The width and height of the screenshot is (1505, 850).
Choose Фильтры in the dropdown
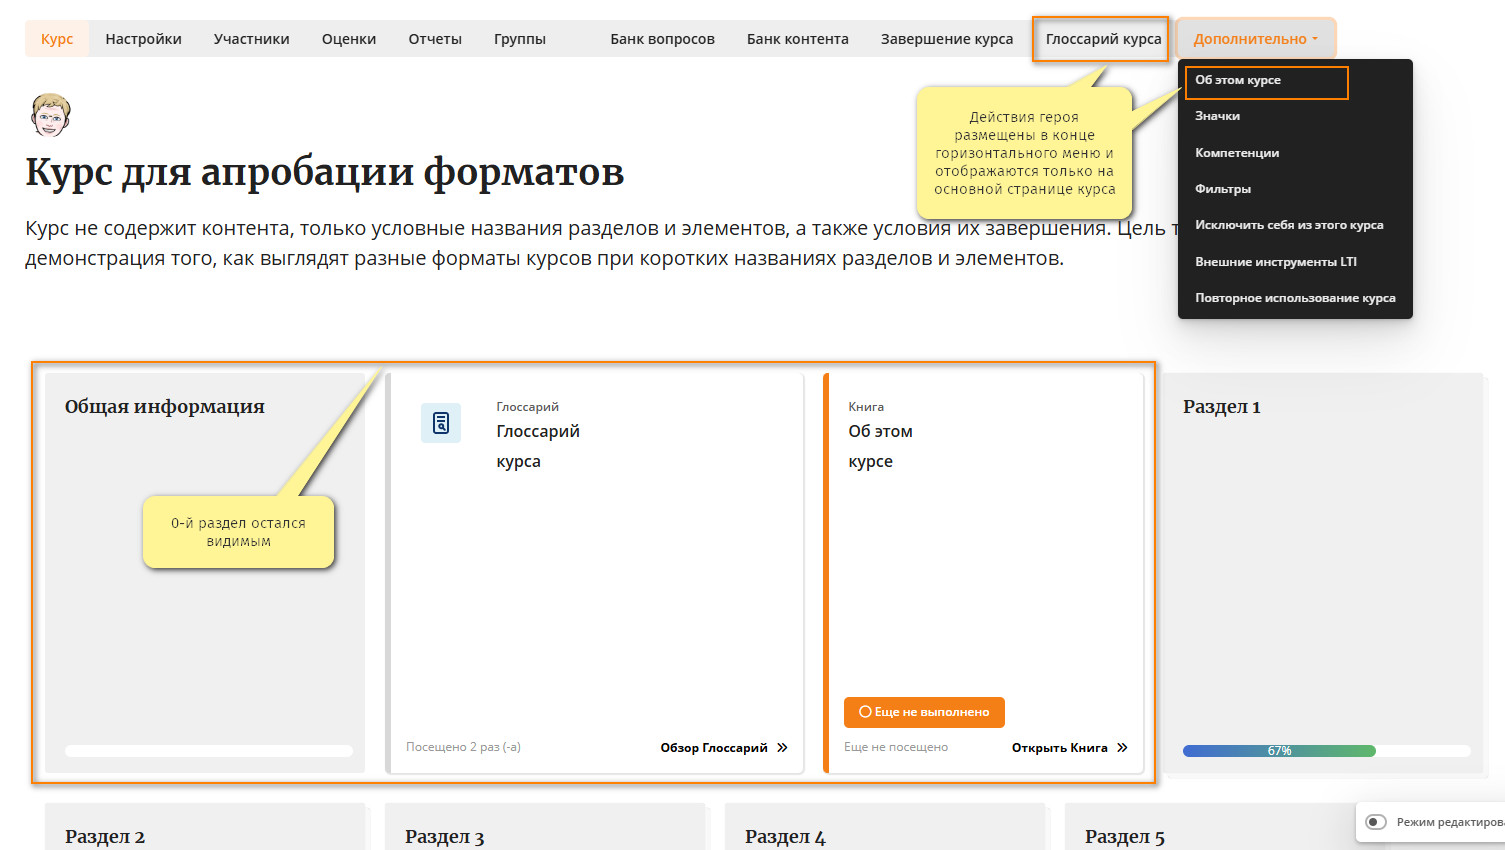[x=1223, y=189]
